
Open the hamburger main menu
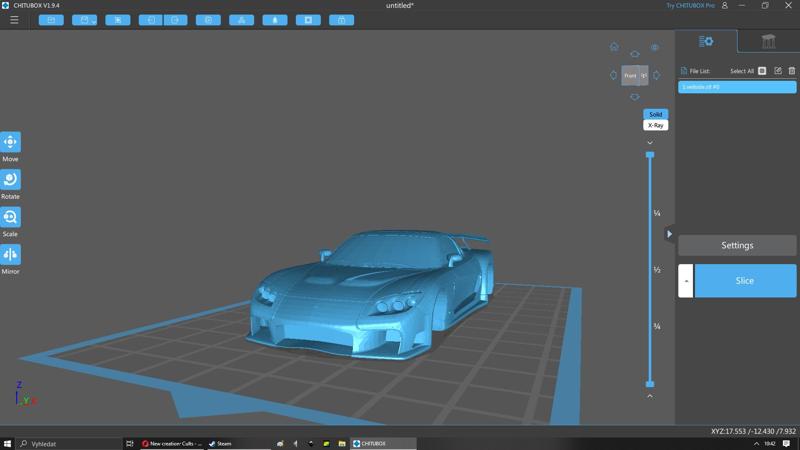click(x=14, y=20)
